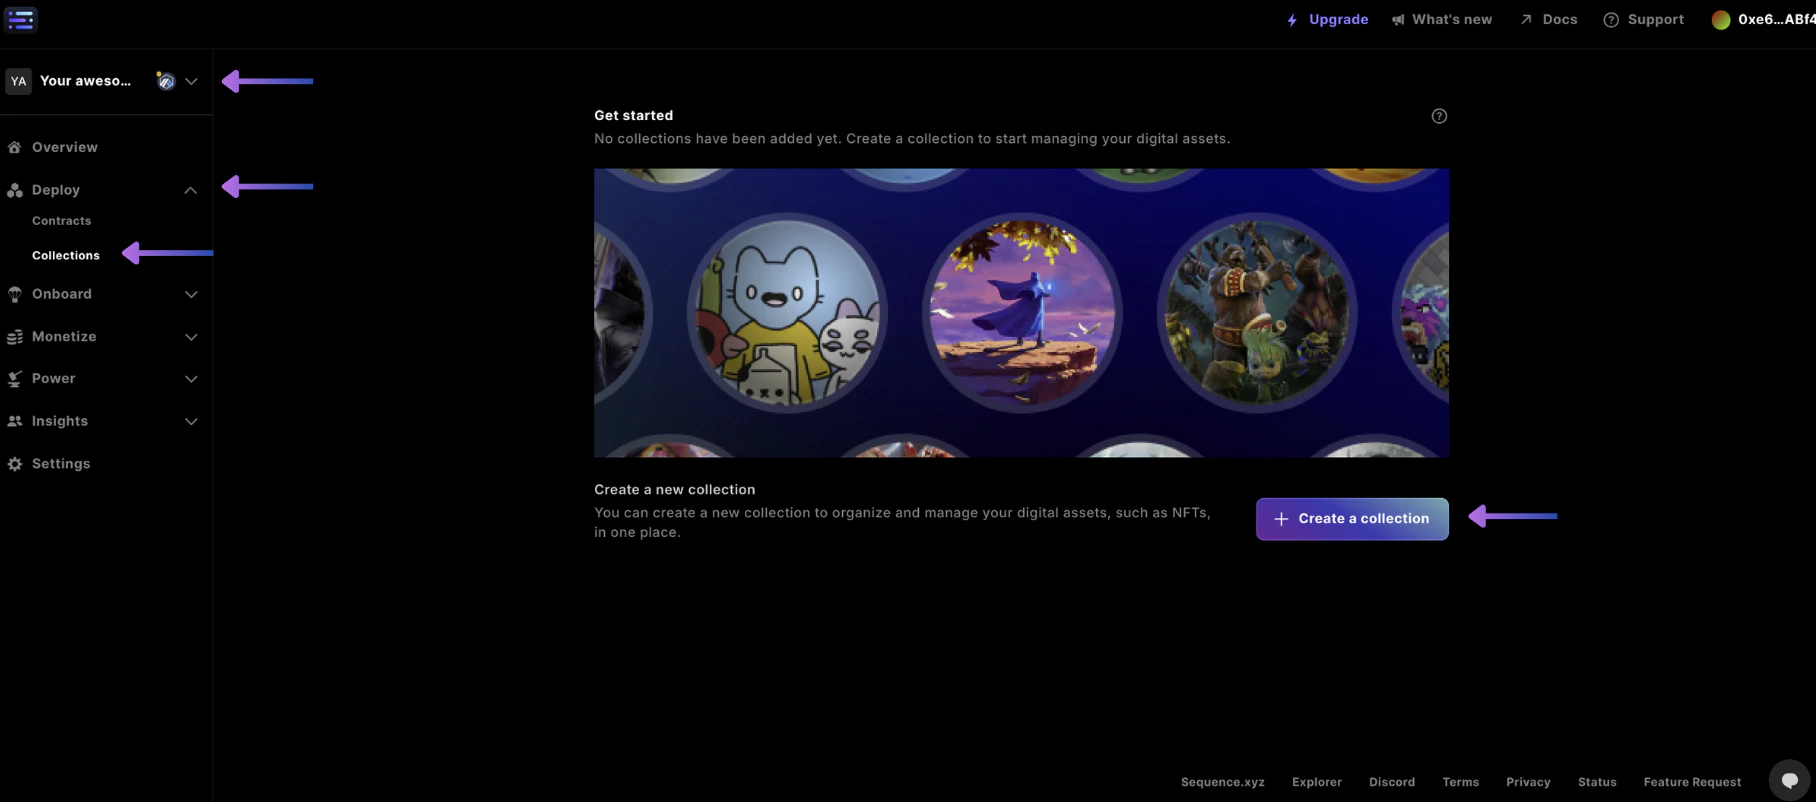Expand the Monetize section chevron
This screenshot has width=1816, height=802.
pos(191,337)
